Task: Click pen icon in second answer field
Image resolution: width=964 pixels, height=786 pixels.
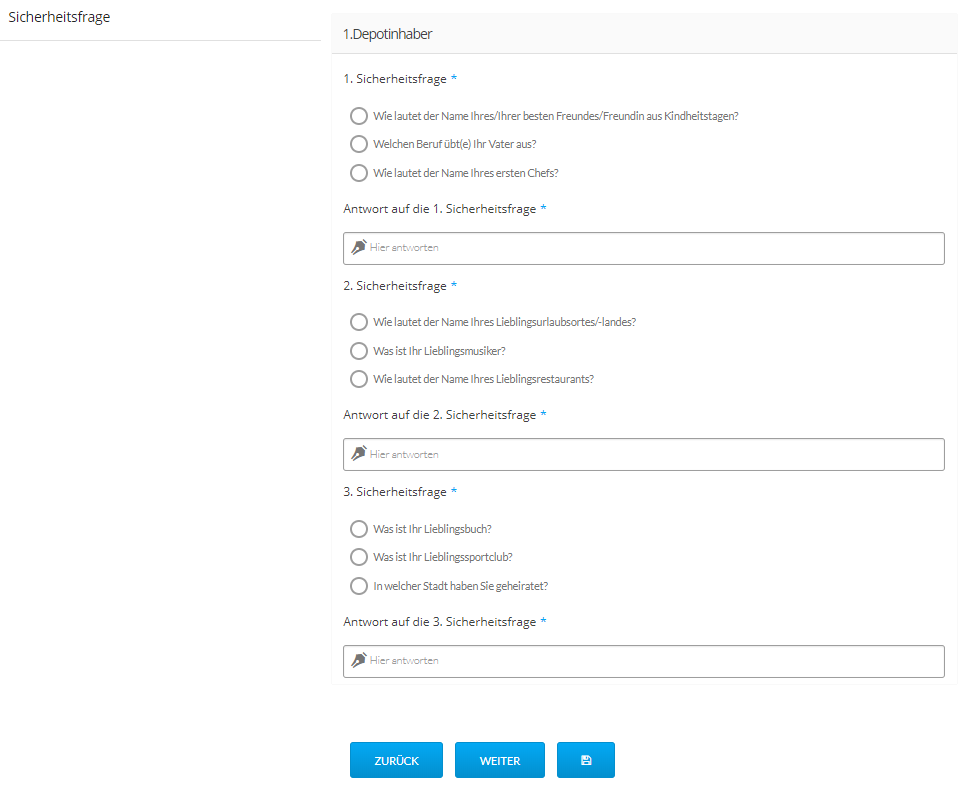Action: (359, 454)
